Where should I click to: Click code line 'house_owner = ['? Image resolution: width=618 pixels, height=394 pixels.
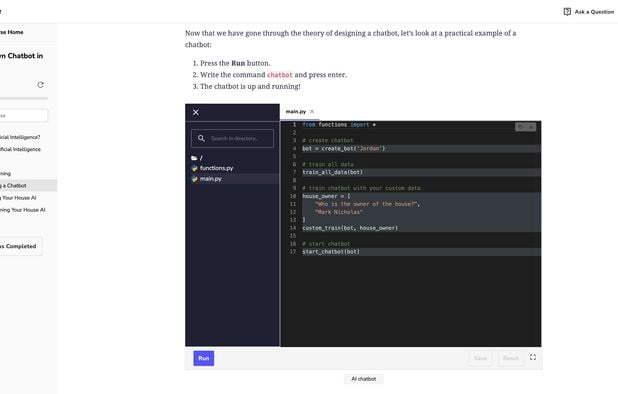[326, 196]
